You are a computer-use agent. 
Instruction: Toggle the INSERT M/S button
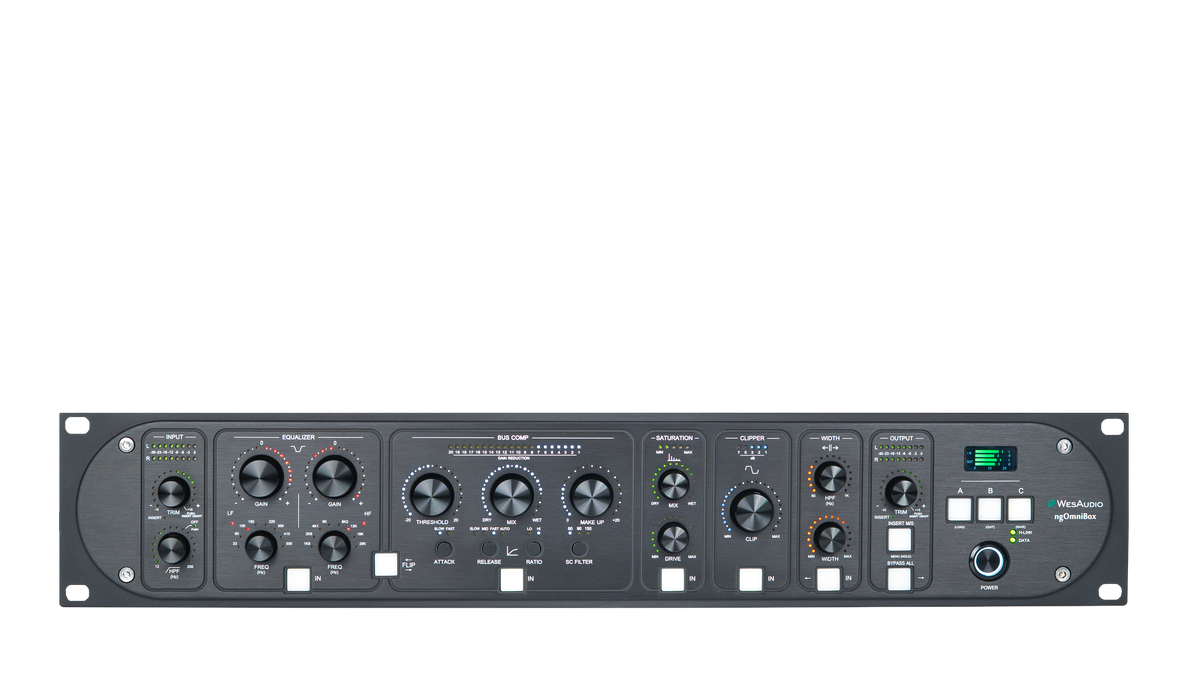click(900, 541)
